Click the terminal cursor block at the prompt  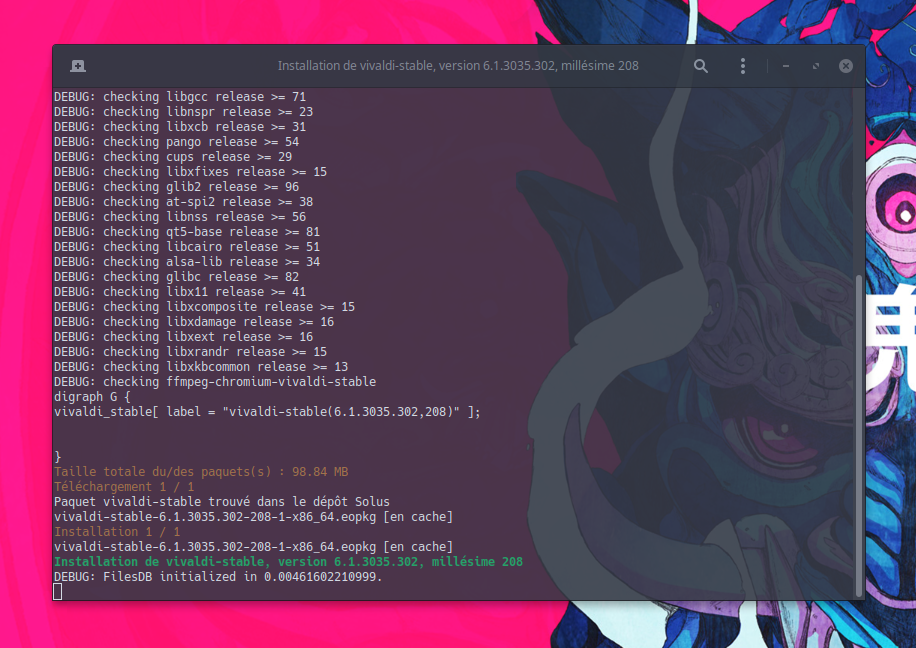(x=58, y=592)
